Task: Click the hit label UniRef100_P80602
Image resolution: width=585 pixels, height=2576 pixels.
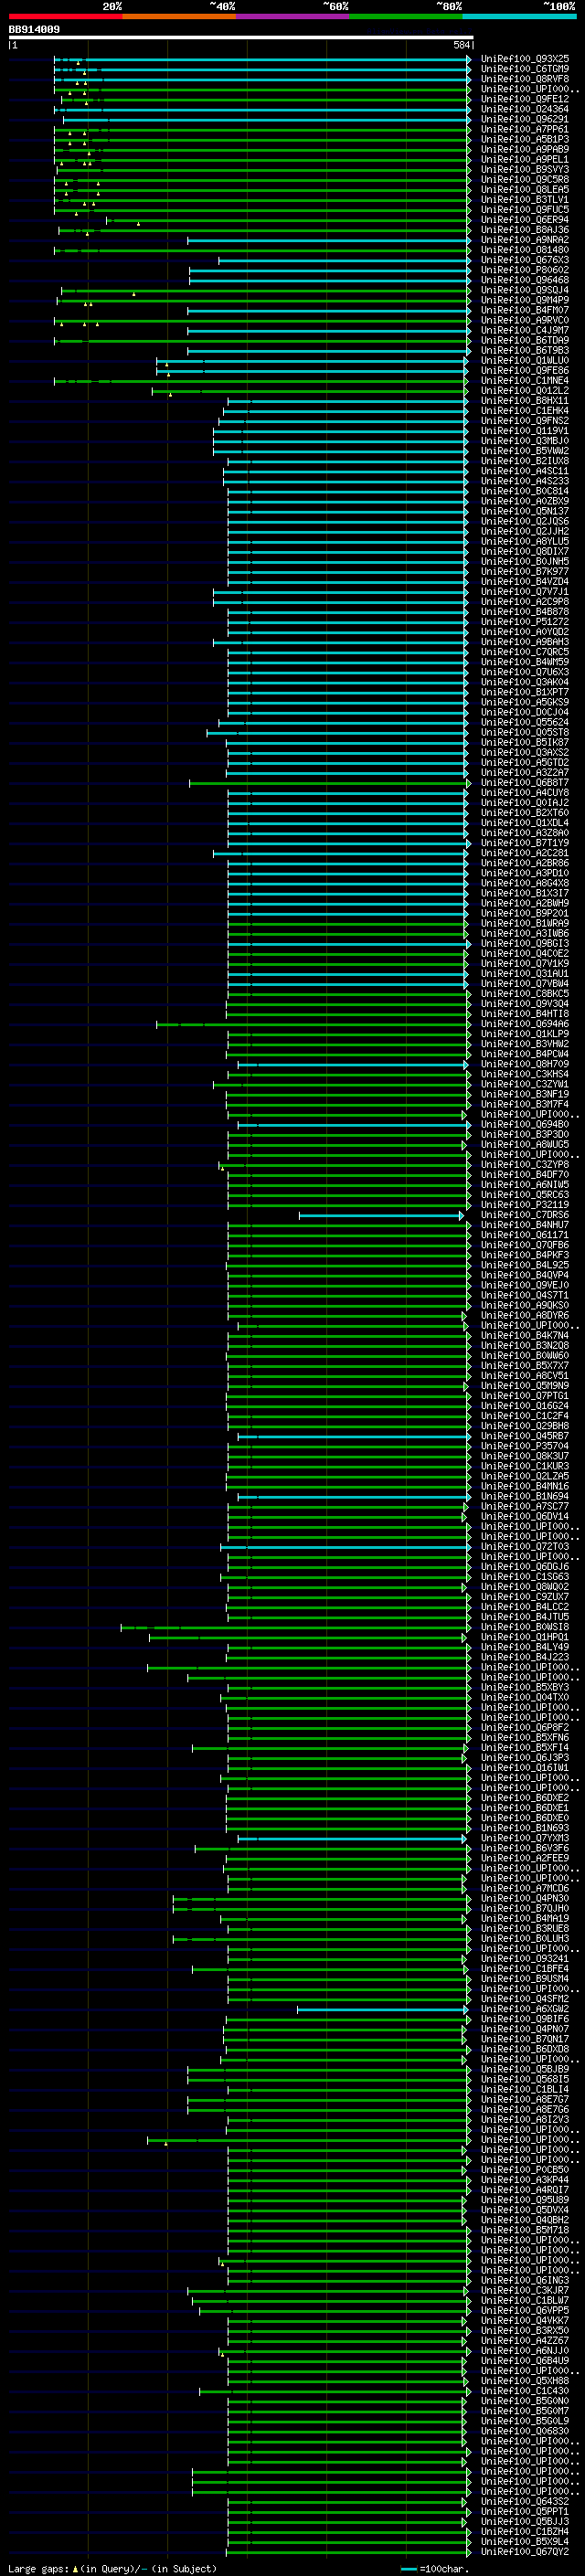Action: [x=525, y=270]
